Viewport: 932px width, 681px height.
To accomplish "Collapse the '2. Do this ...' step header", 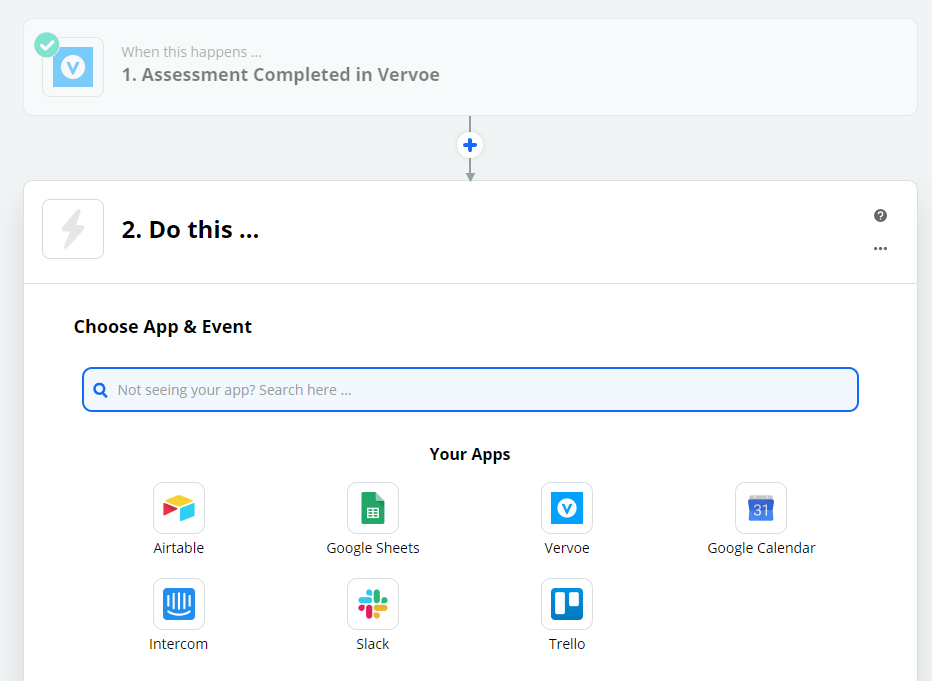I will 470,232.
